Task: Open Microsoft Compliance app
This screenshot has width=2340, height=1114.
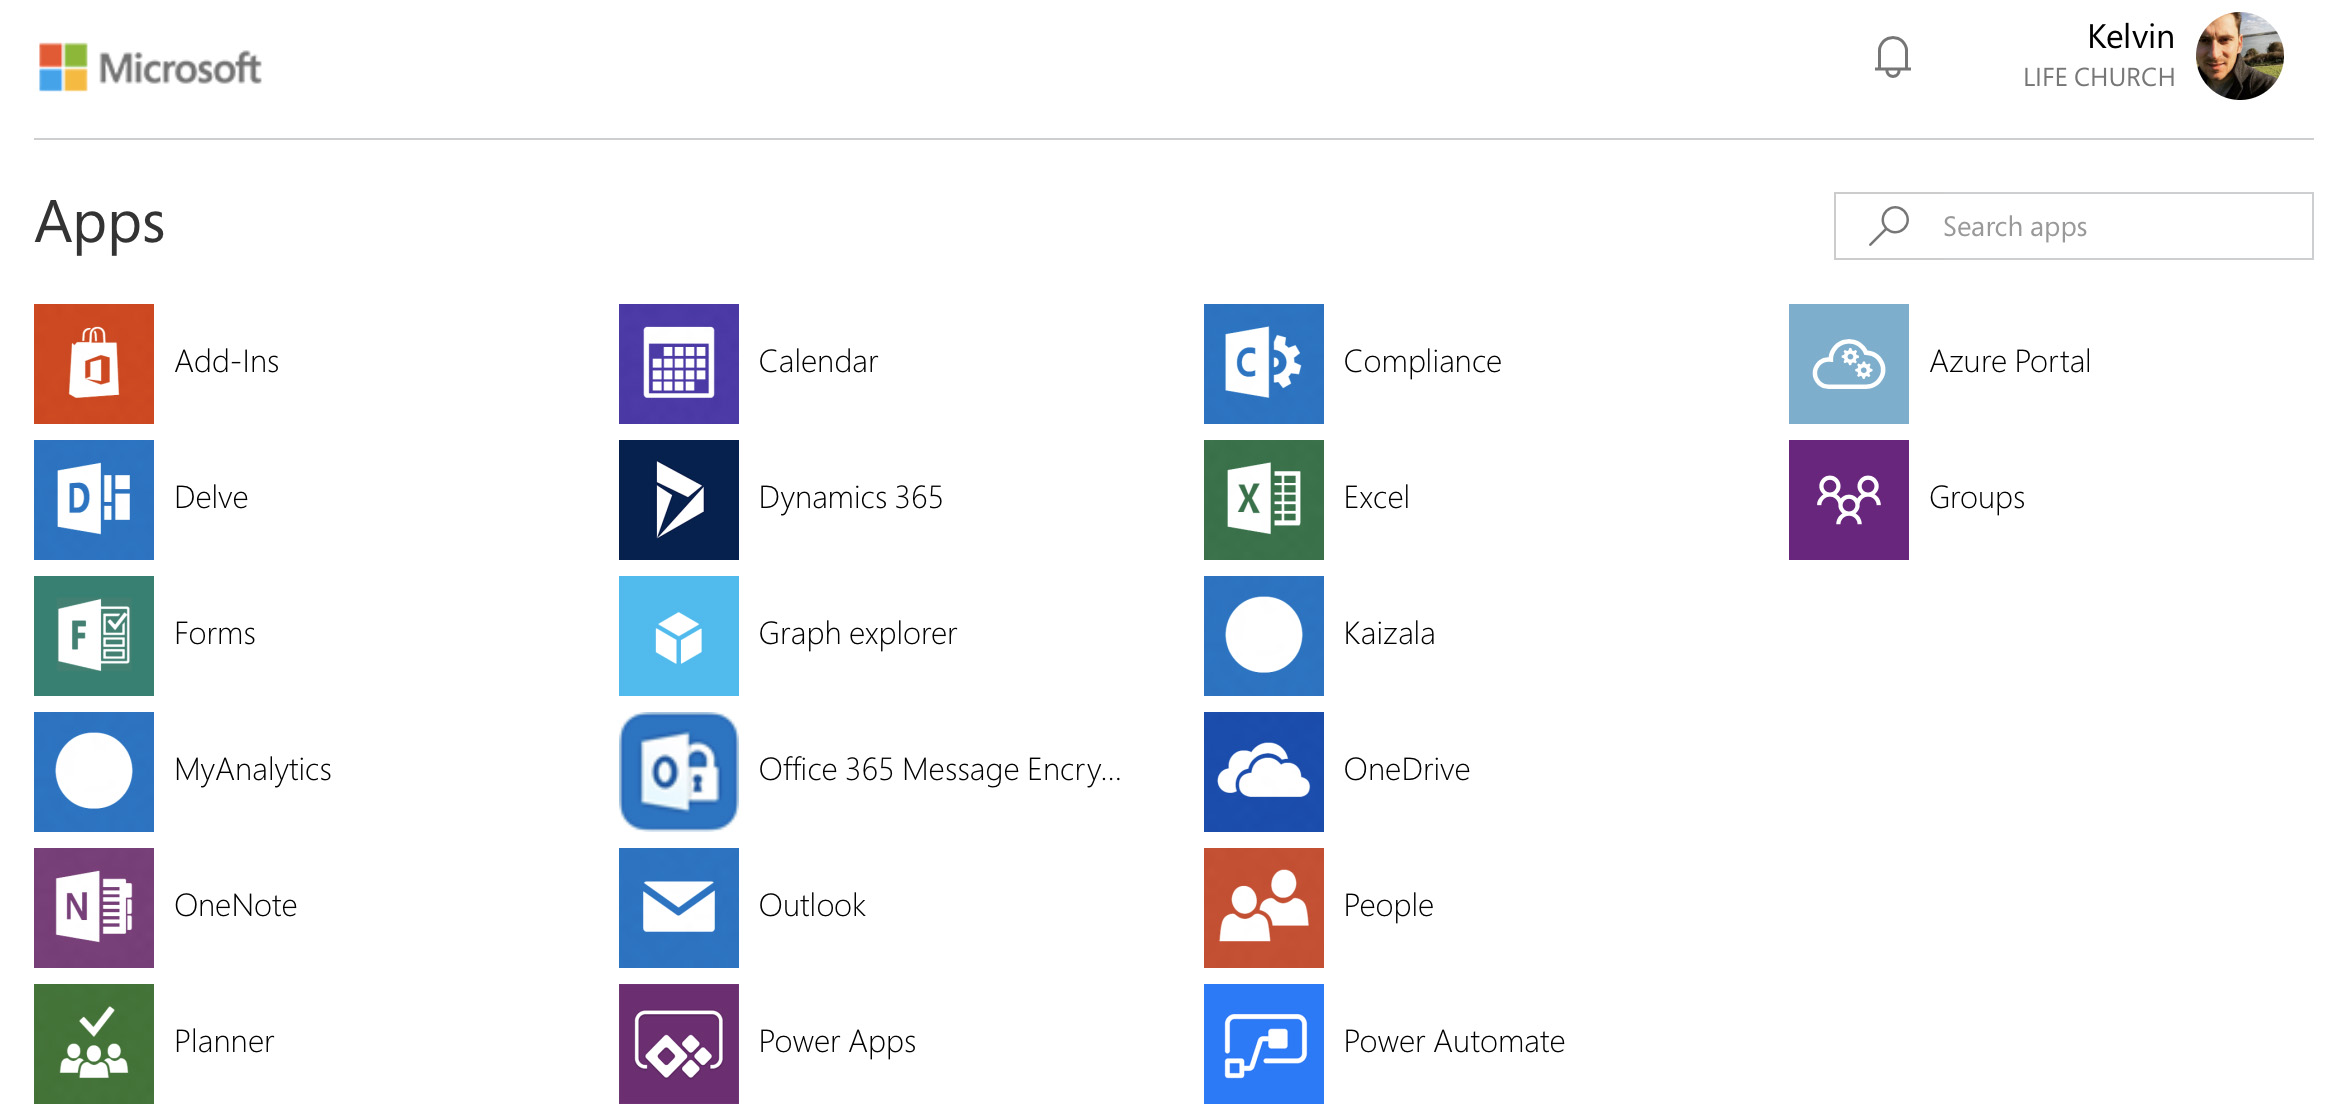Action: pyautogui.click(x=1266, y=358)
